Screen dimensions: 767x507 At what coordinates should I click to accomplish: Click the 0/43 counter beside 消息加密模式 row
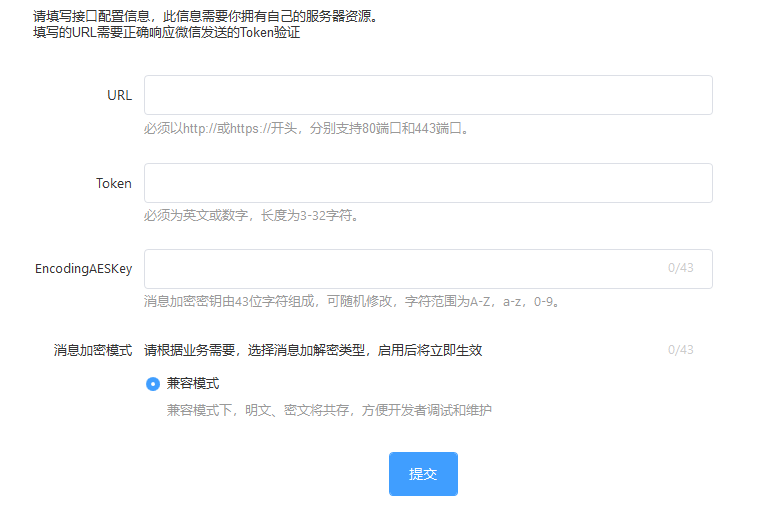(x=680, y=350)
